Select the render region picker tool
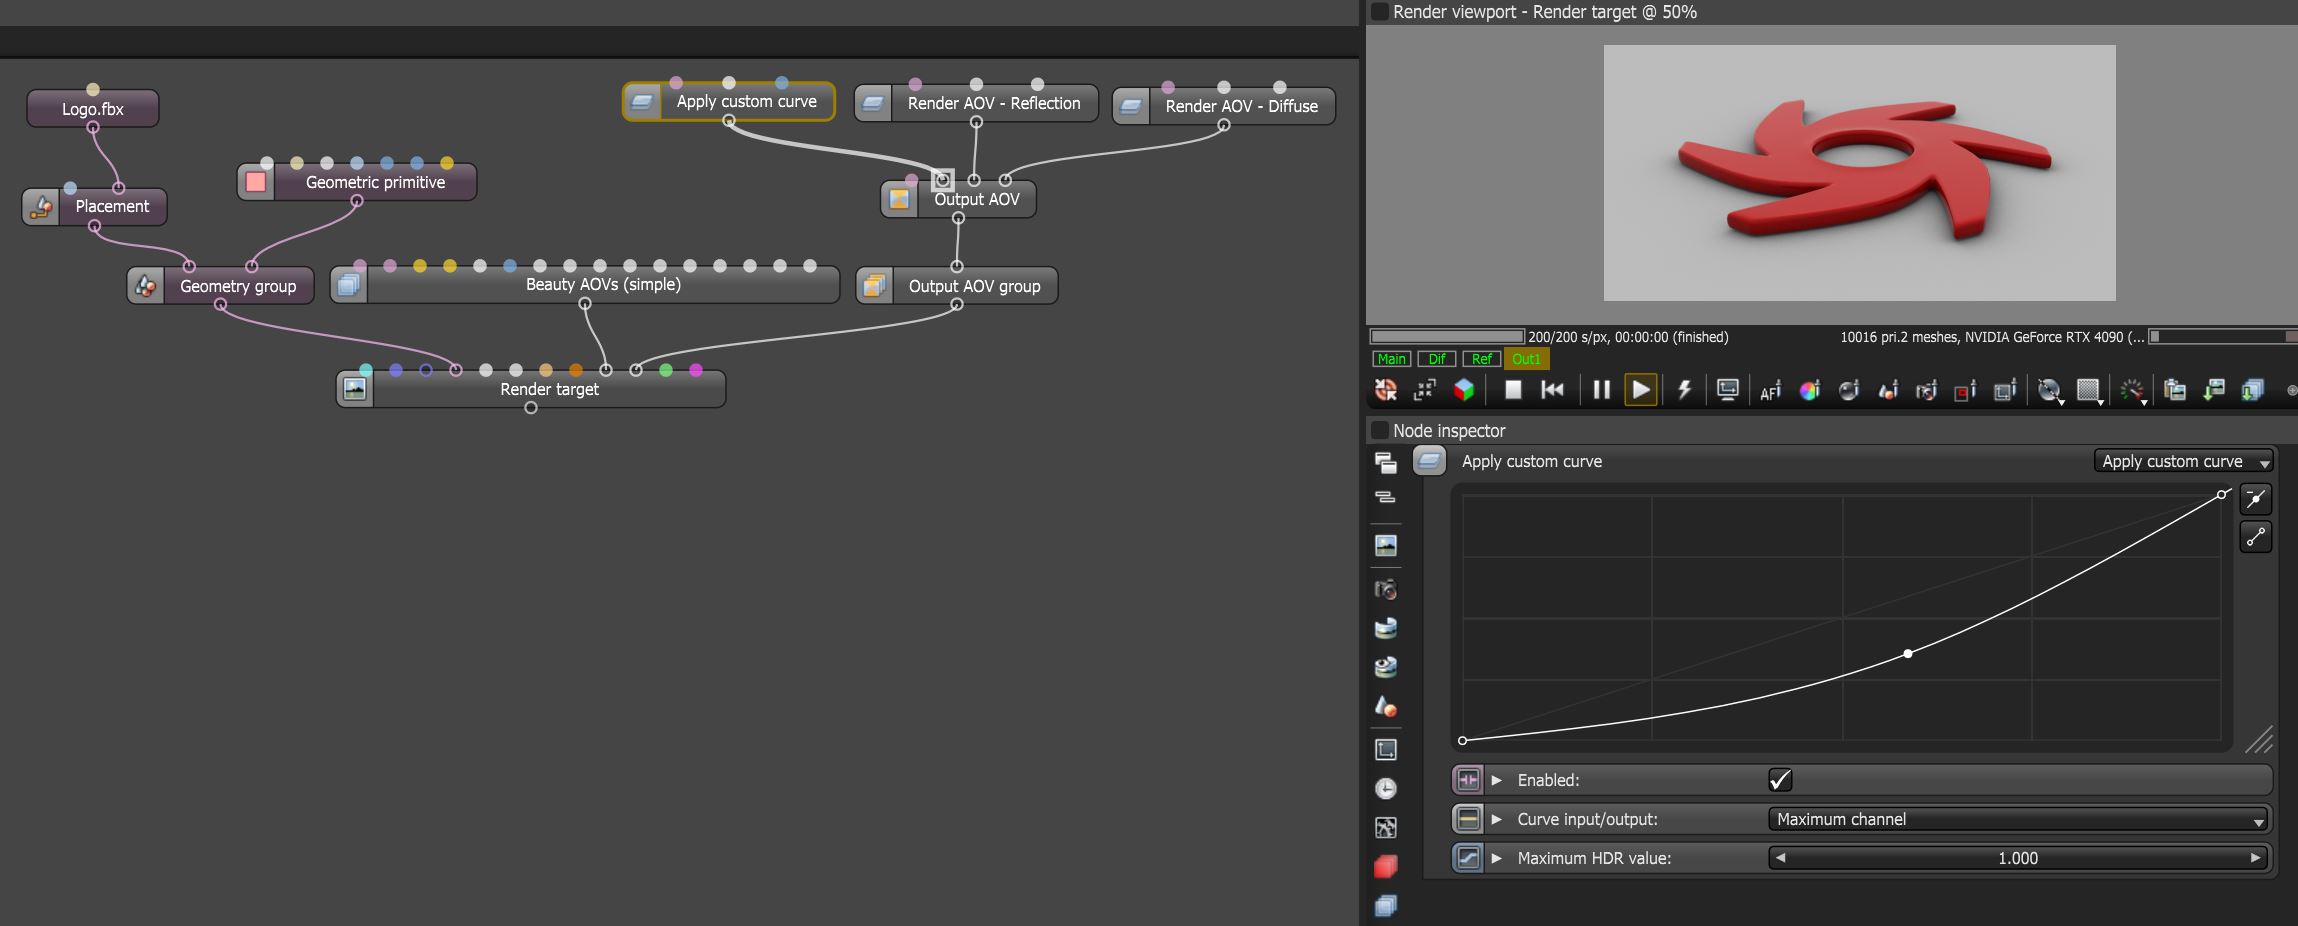 click(1965, 390)
